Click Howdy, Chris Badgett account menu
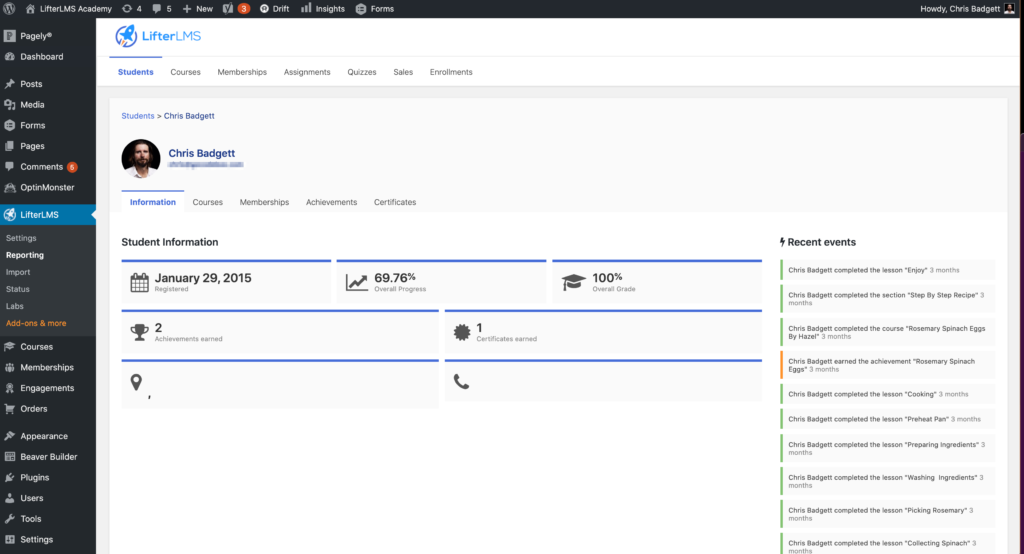This screenshot has height=554, width=1024. point(967,8)
